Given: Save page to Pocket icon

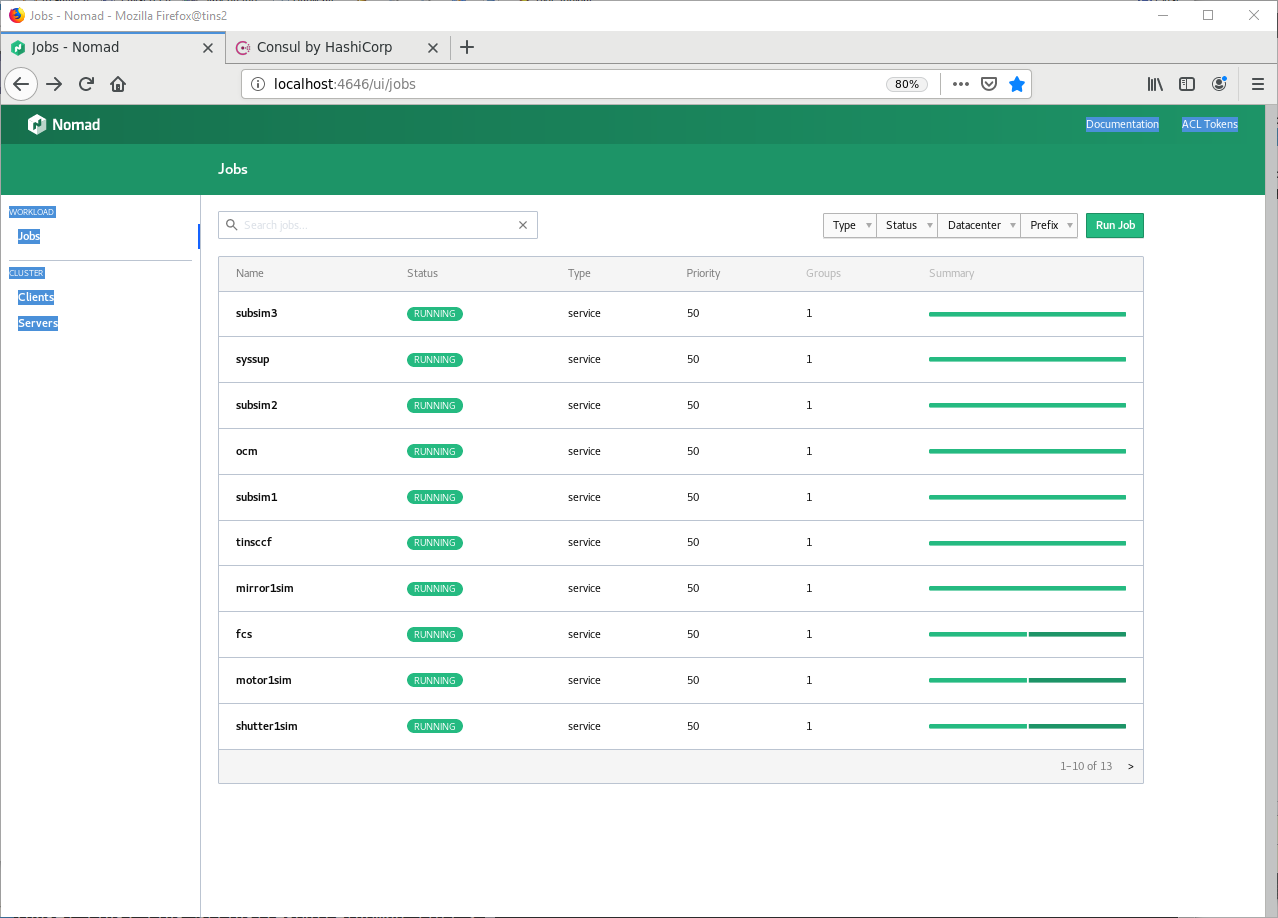Looking at the screenshot, I should (988, 84).
